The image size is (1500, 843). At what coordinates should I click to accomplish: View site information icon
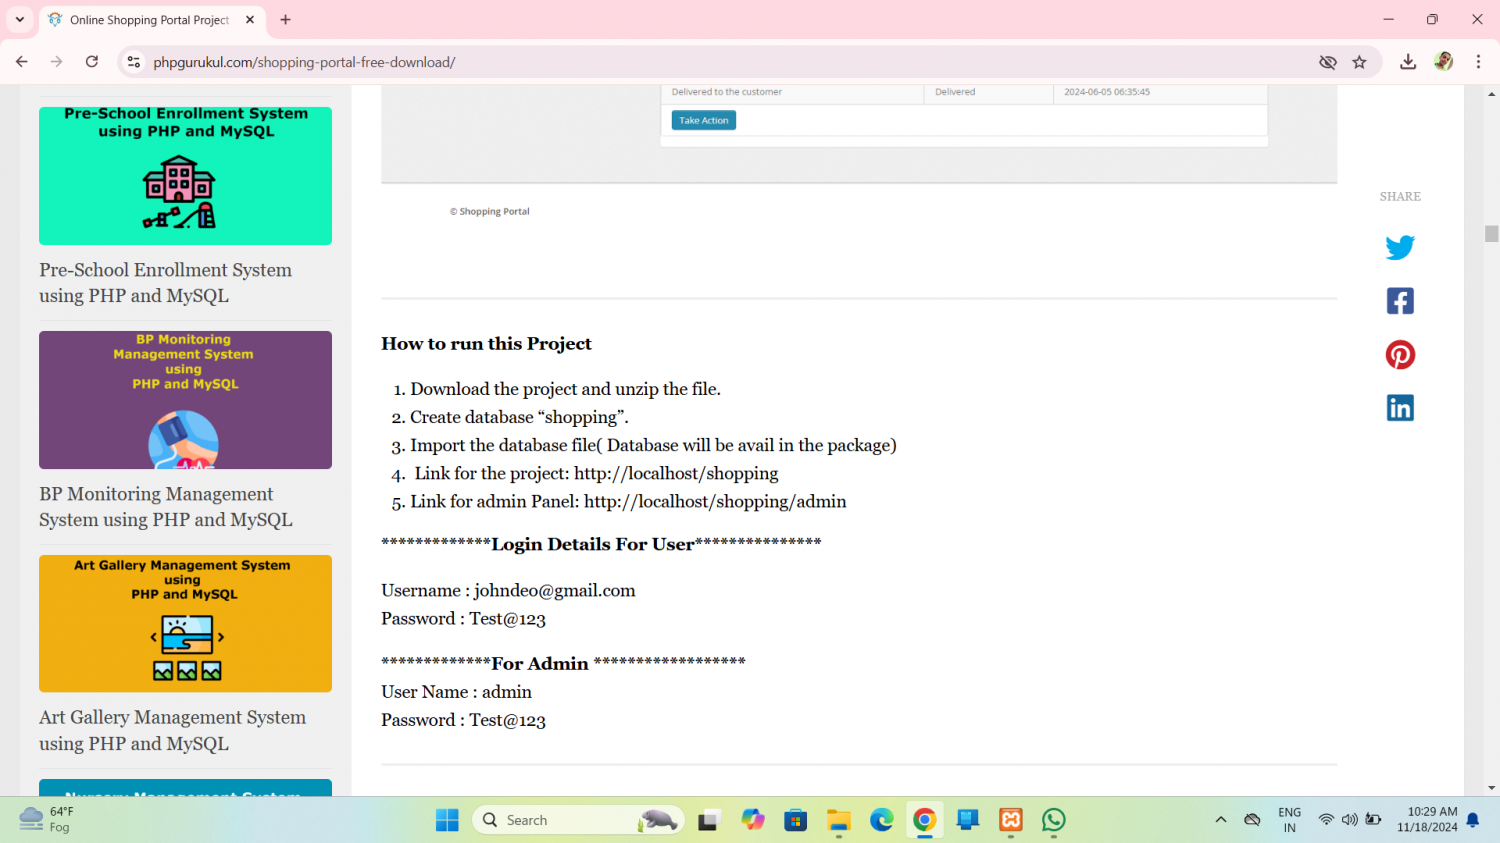[x=133, y=62]
